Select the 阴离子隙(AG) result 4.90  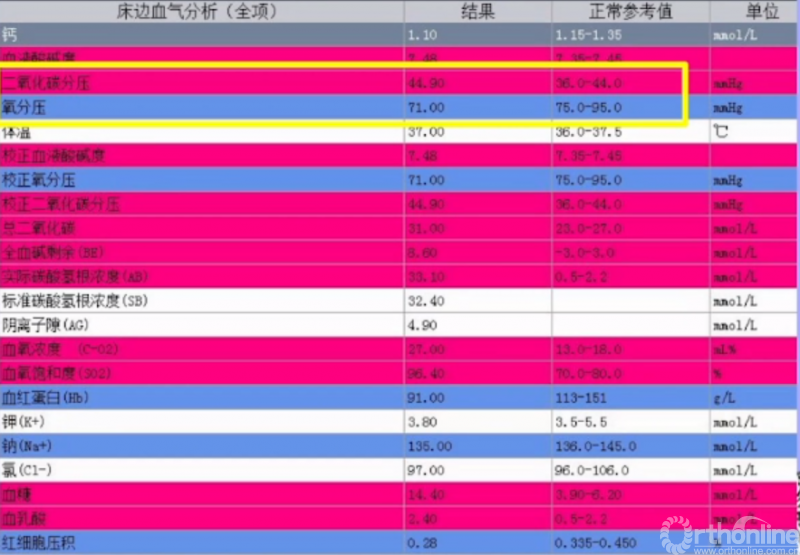point(422,324)
